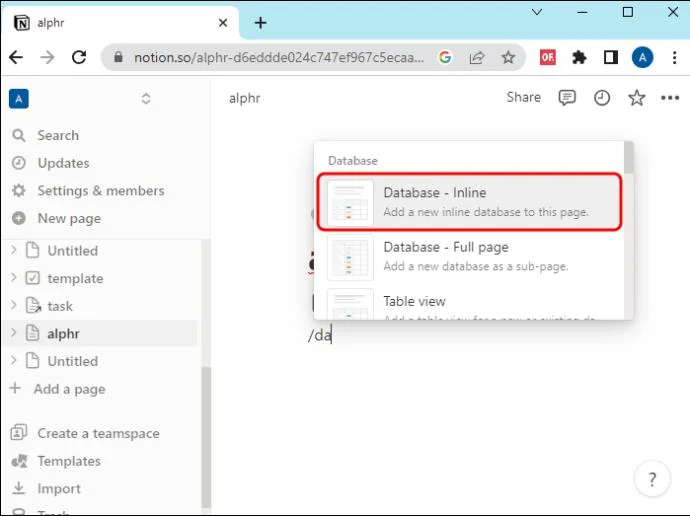Click the browser forward arrow
This screenshot has width=690, height=516.
tap(47, 57)
